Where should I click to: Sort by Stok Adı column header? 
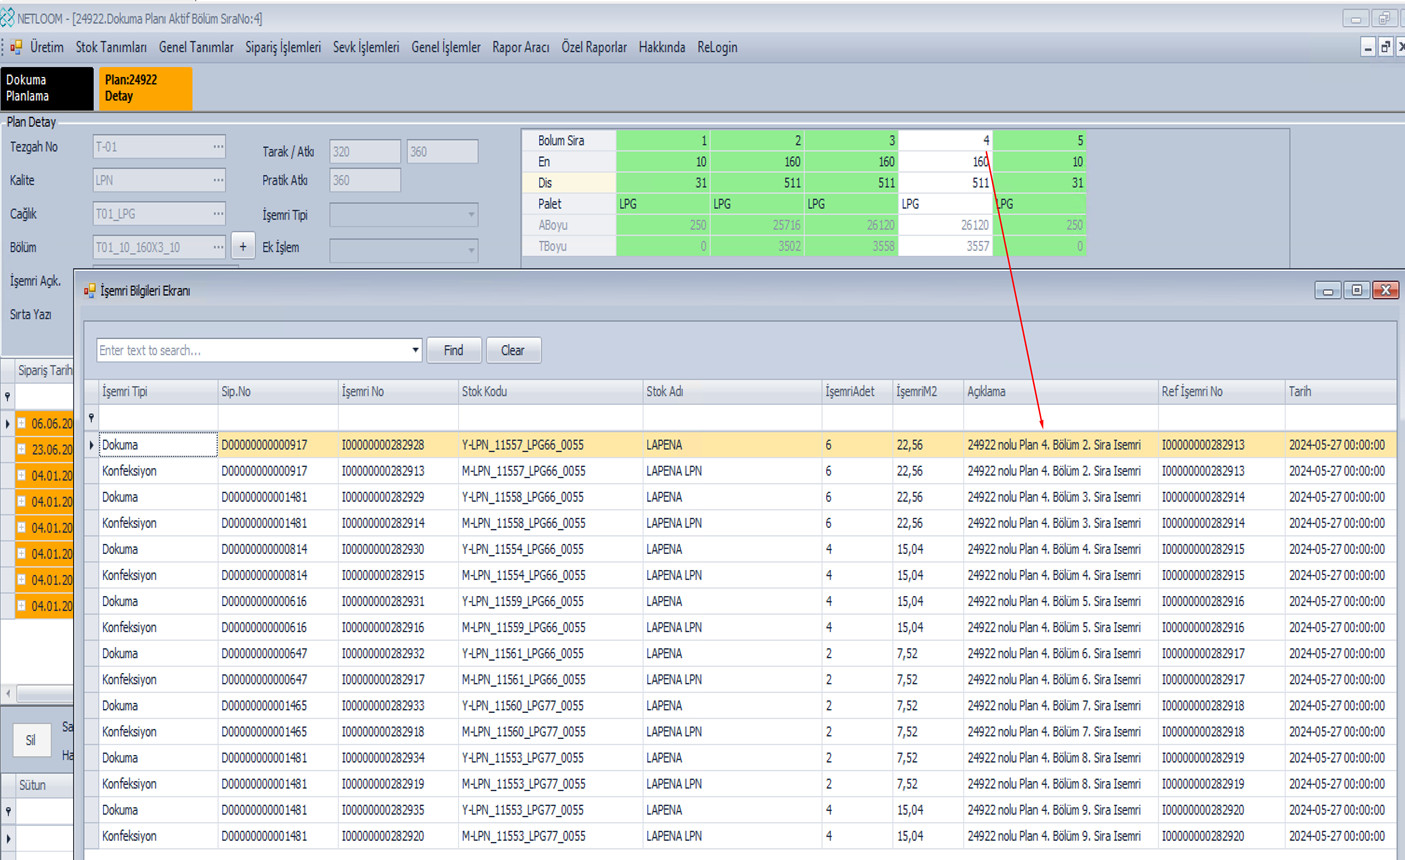(732, 392)
